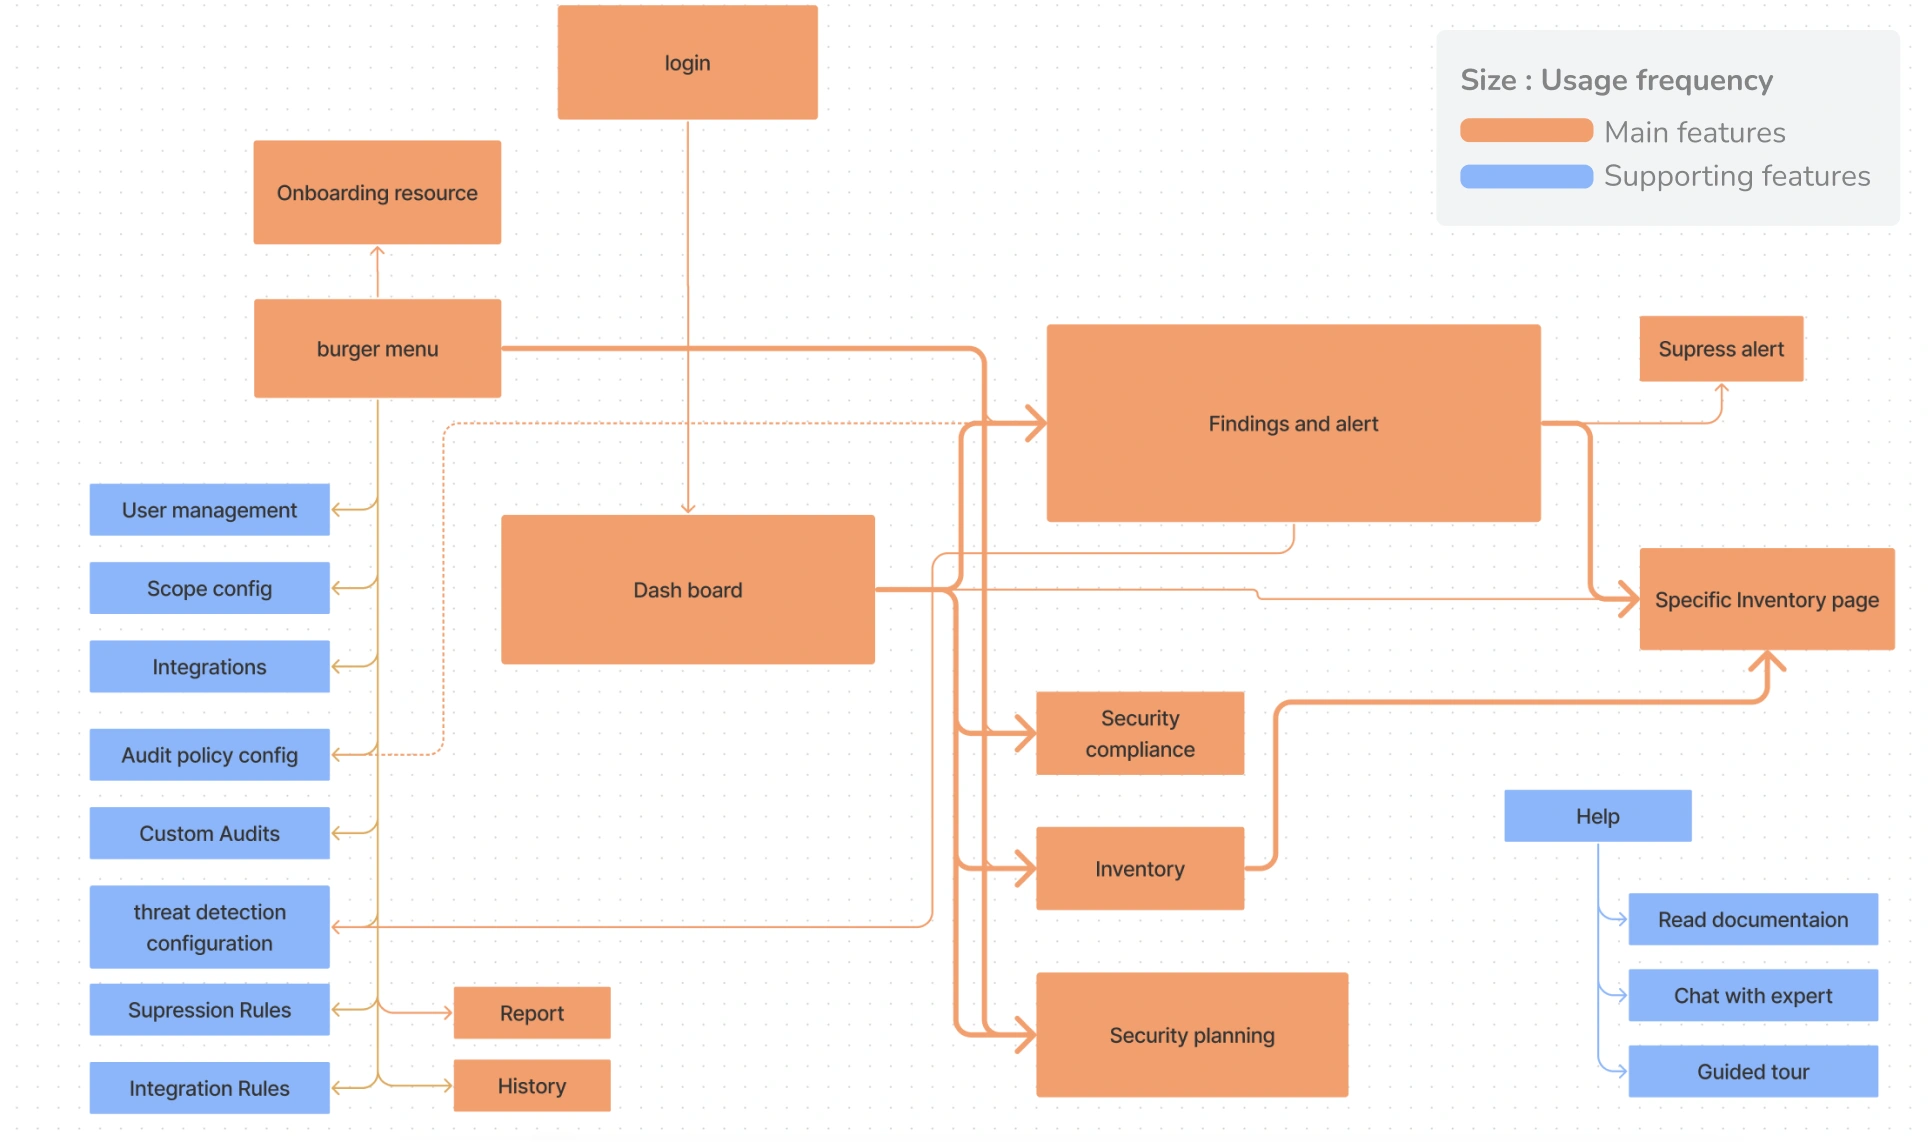Select the 'Supporting features' legend label
1928x1142 pixels.
(1737, 176)
